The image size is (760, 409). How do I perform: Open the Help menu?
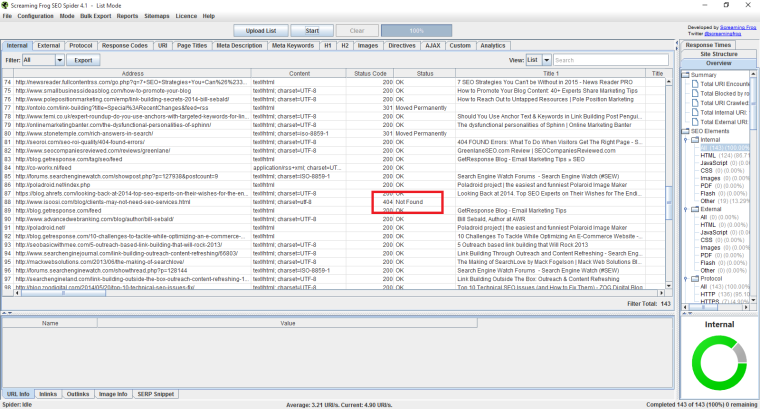208,16
